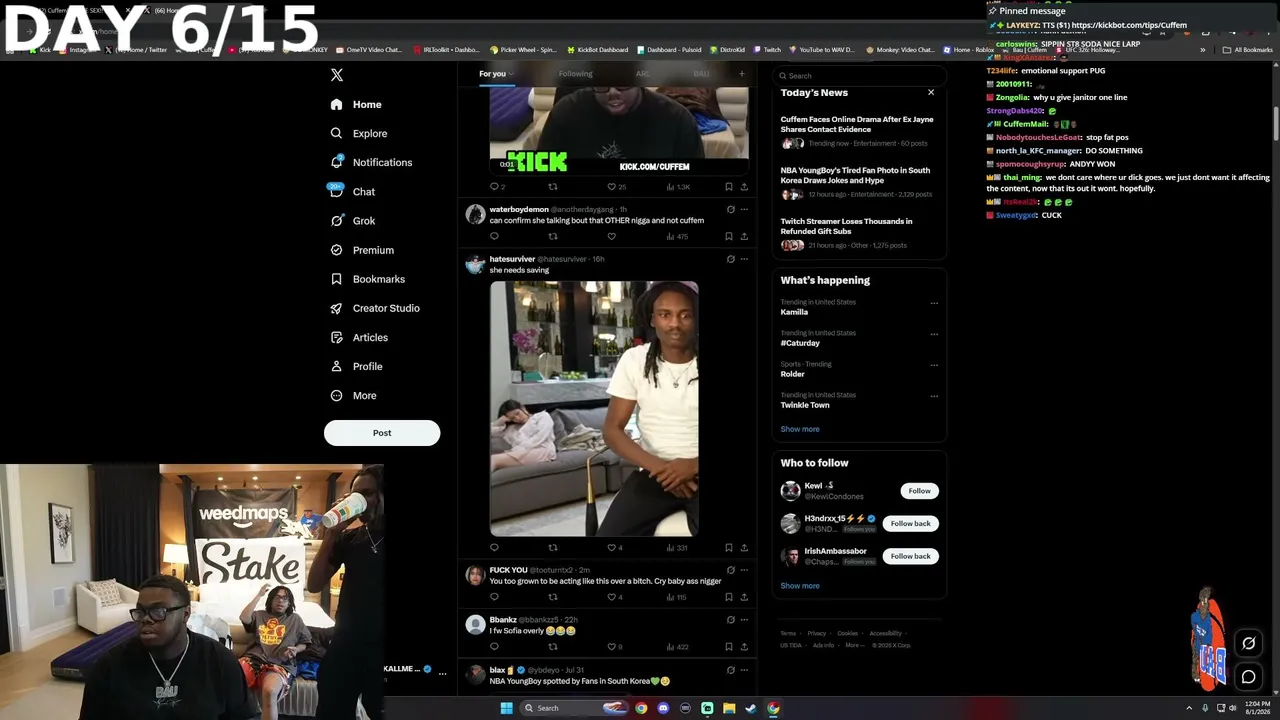Open Premium in the sidebar
The image size is (1280, 720).
click(x=362, y=250)
